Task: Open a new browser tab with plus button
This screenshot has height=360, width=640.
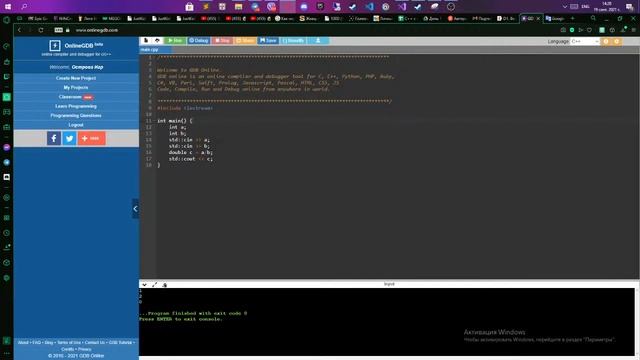Action: 572,18
